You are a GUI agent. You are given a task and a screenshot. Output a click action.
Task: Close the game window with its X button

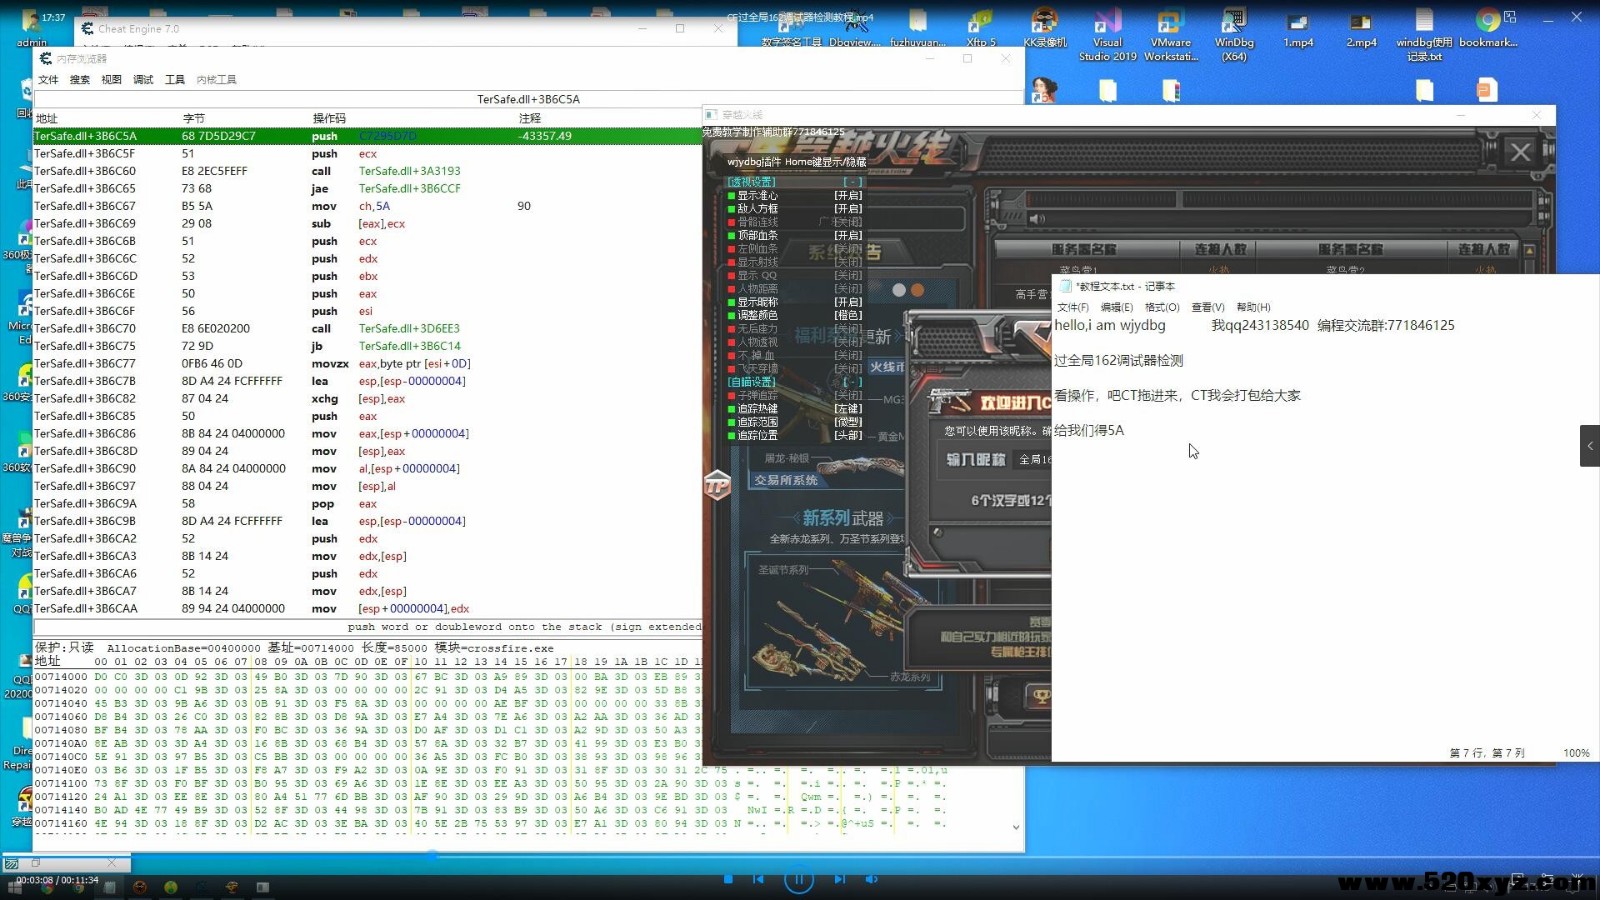[1520, 152]
